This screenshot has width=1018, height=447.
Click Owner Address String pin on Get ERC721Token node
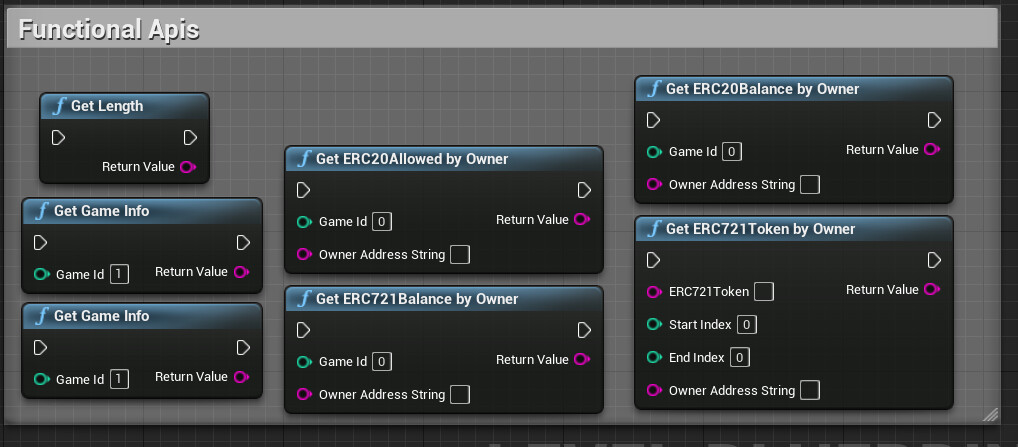point(654,390)
